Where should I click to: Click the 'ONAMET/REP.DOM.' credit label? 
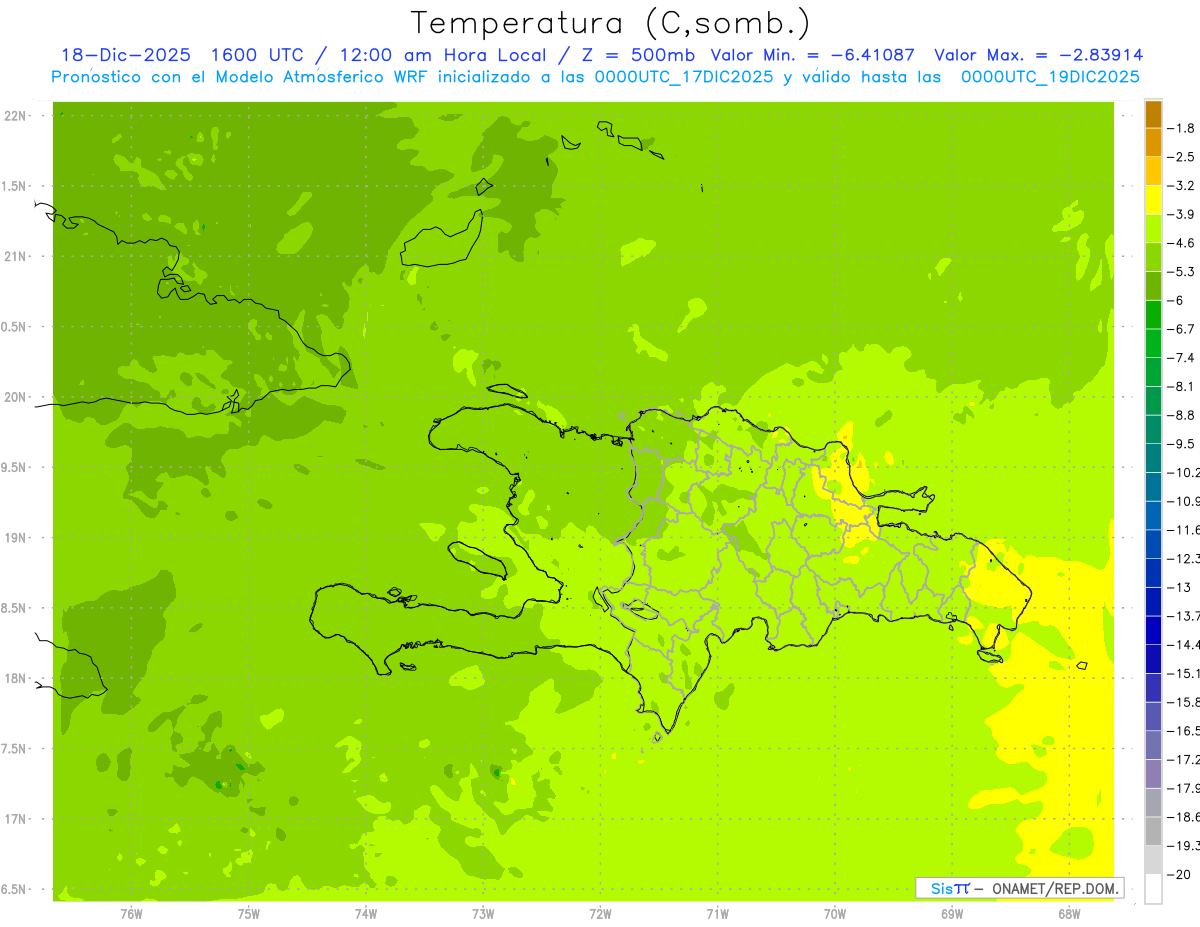click(1055, 888)
